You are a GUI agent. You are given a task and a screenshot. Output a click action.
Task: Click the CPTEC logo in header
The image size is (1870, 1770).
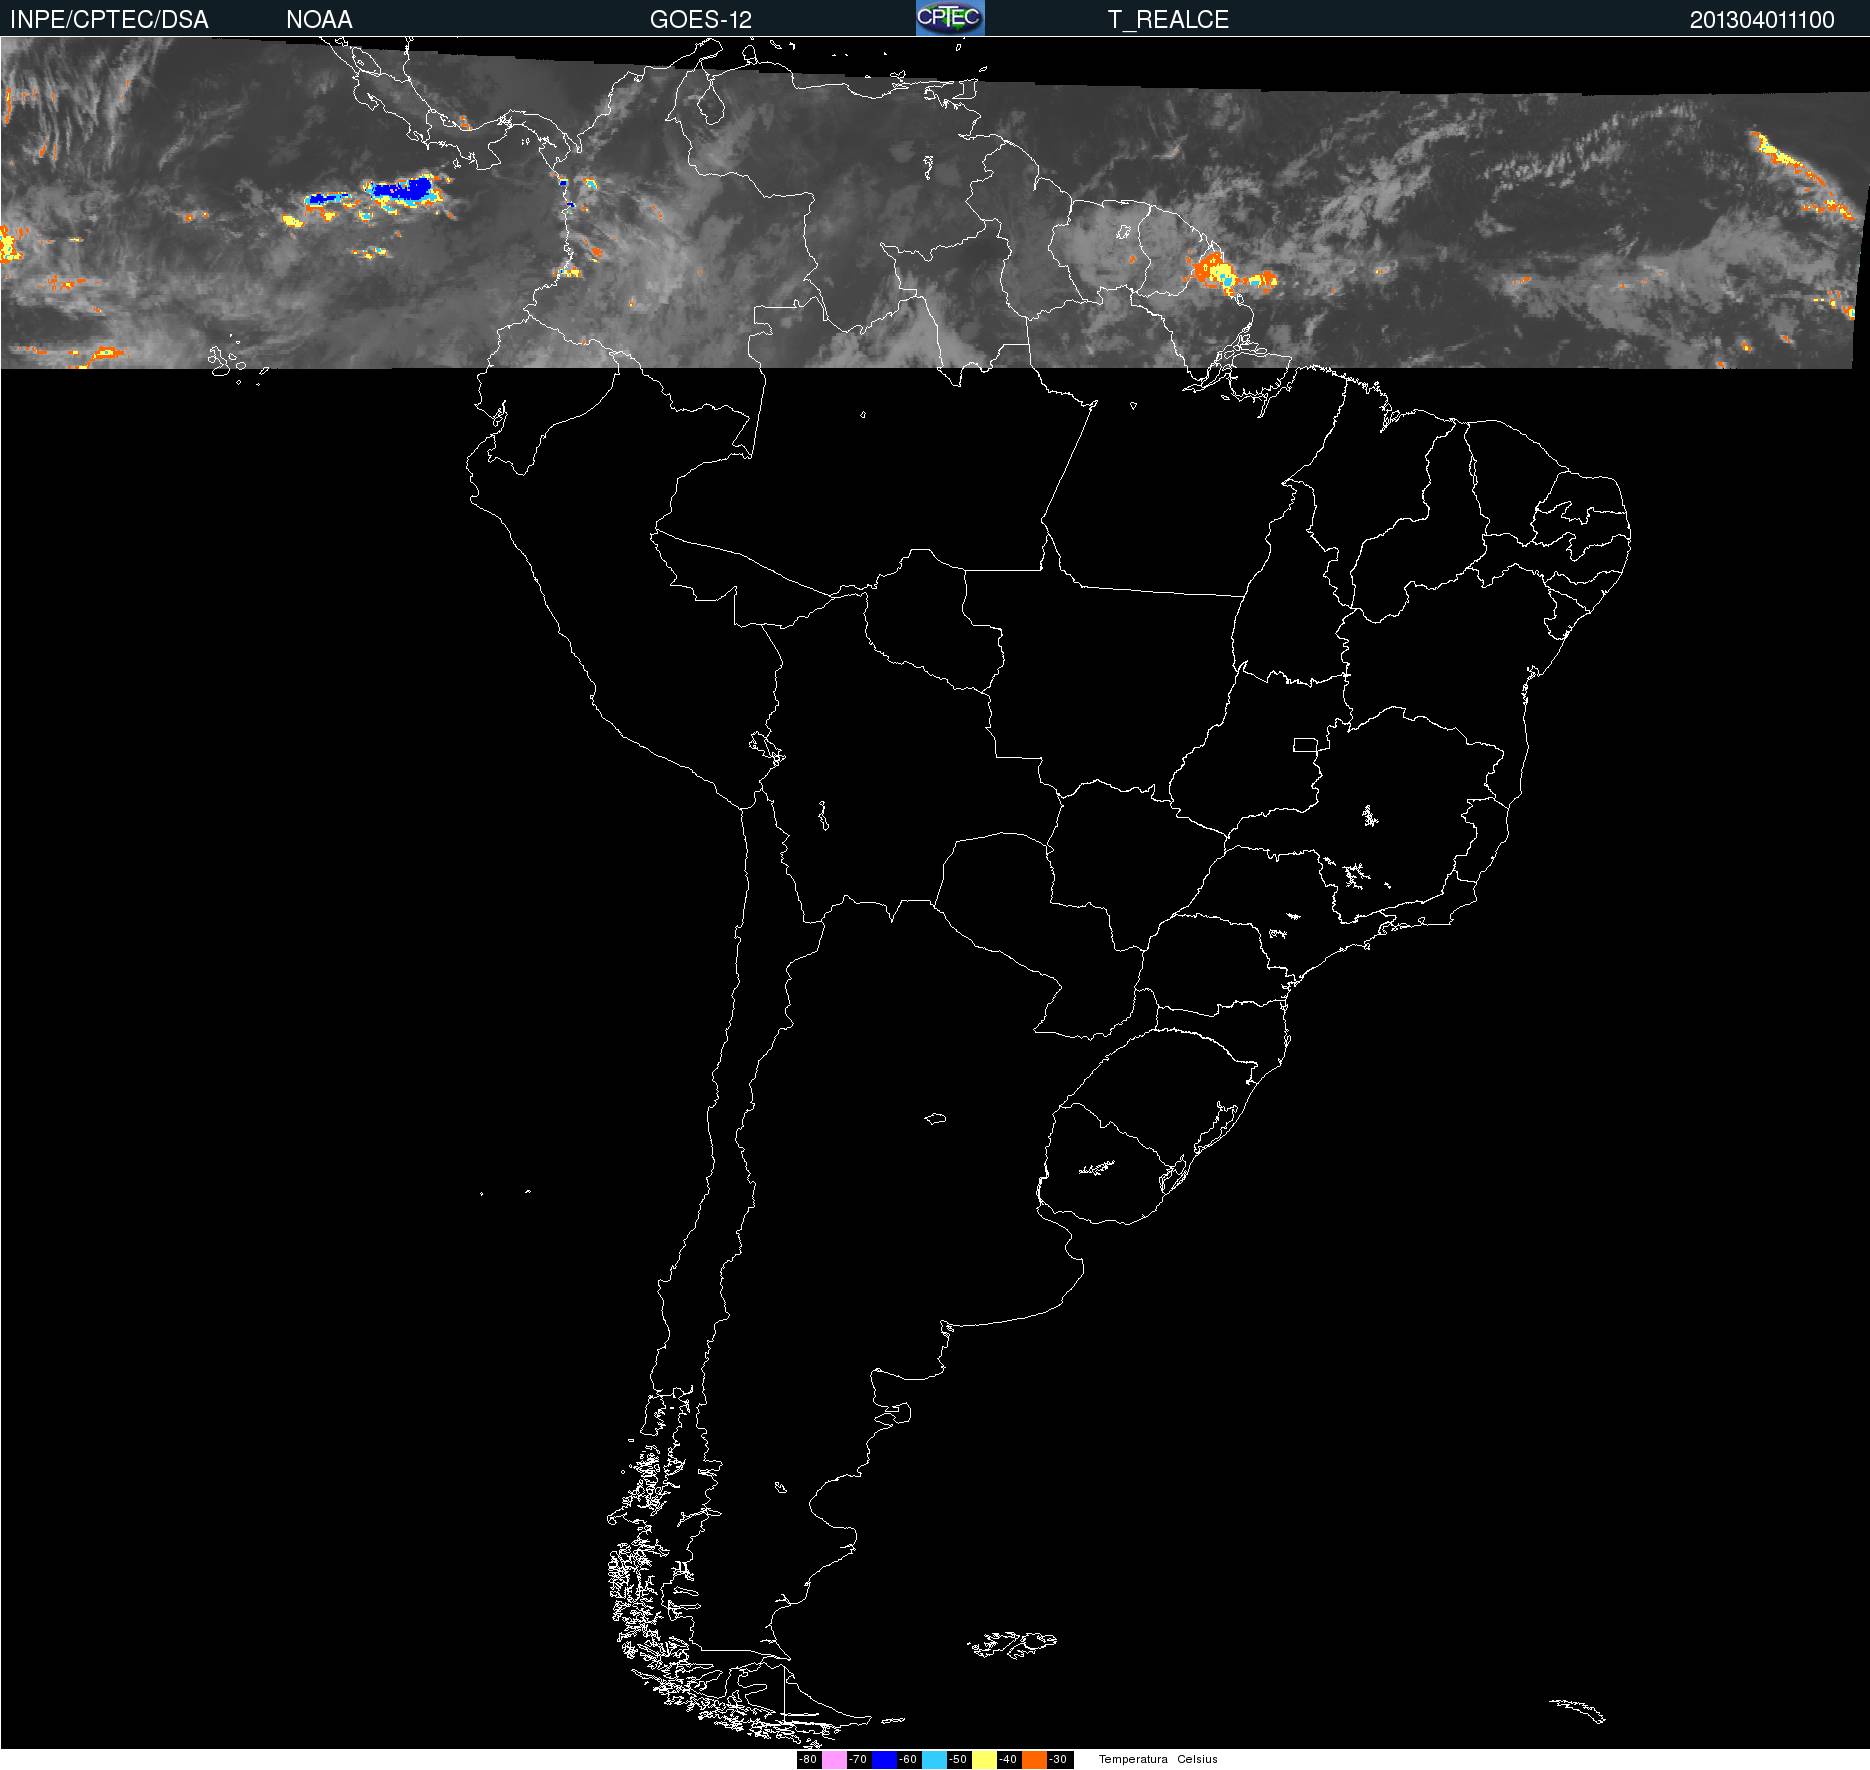[950, 18]
